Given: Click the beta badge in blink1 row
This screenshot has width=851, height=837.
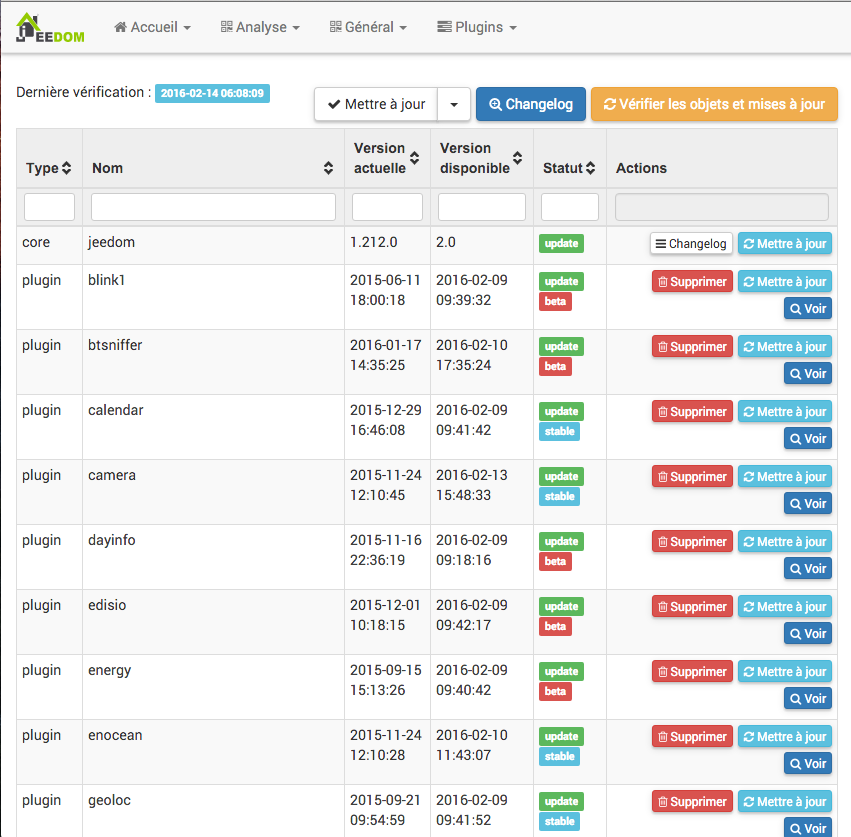Looking at the screenshot, I should click(x=555, y=301).
